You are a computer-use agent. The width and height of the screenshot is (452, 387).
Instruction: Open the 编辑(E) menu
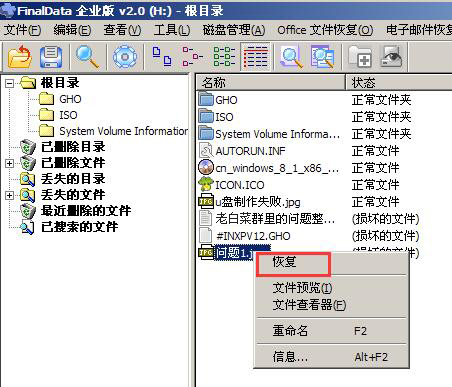[x=72, y=30]
